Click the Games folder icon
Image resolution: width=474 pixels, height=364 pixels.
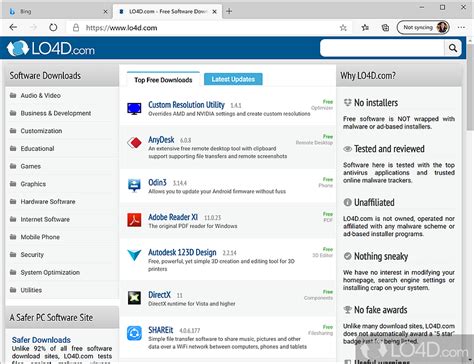coord(13,166)
